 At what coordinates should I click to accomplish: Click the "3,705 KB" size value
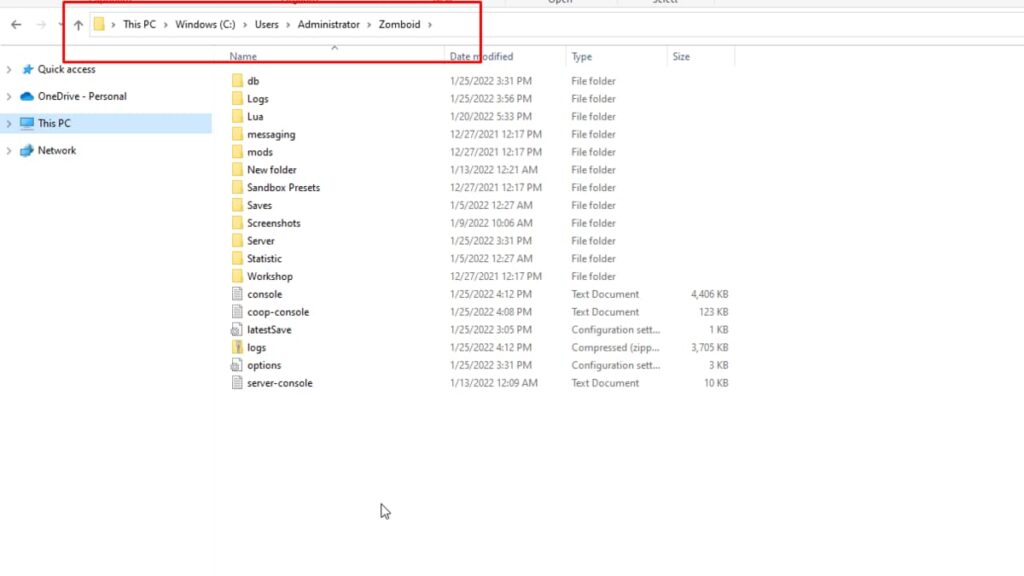pos(709,347)
